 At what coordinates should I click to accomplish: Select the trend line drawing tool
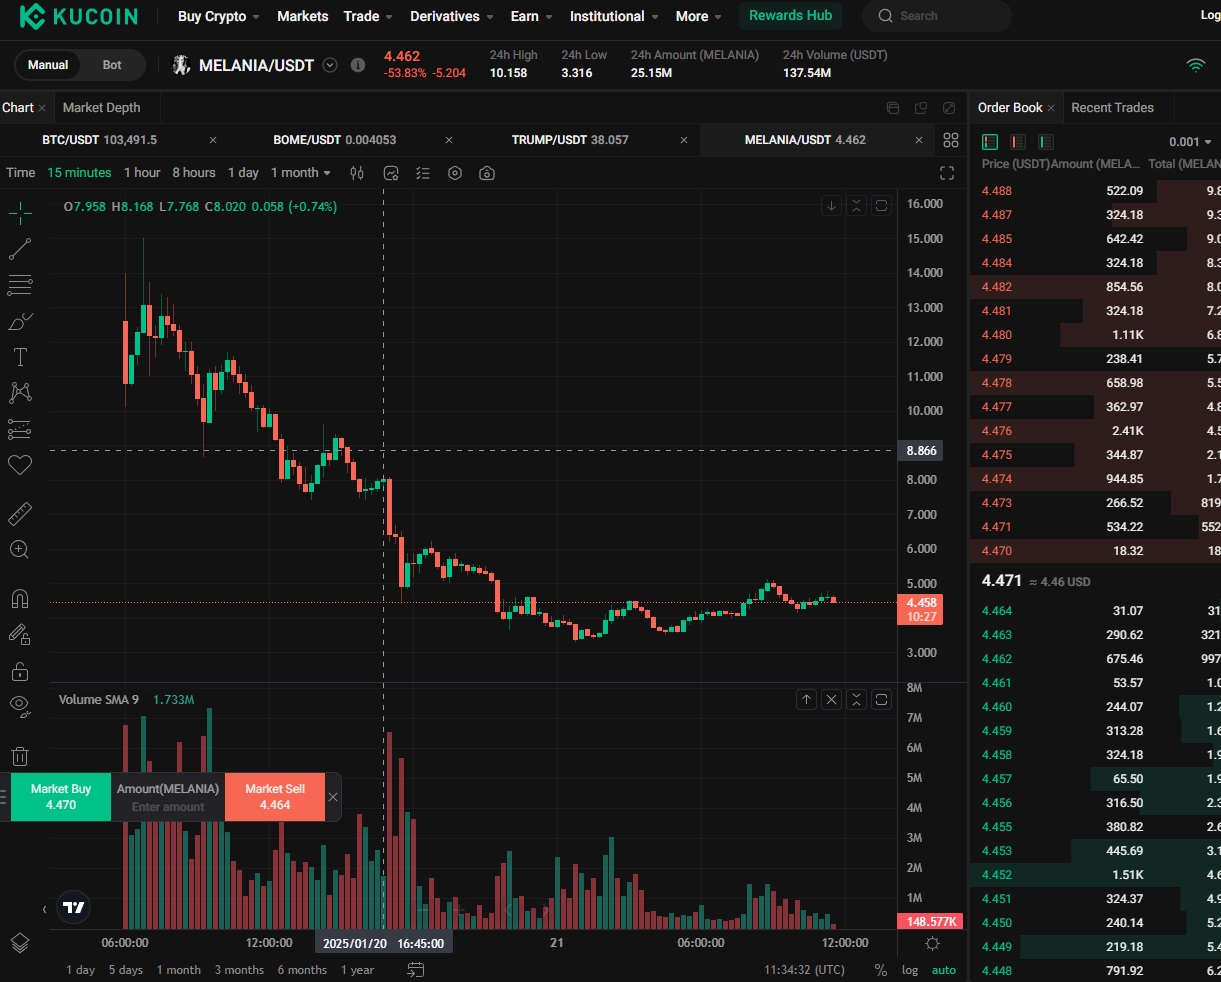[20, 249]
